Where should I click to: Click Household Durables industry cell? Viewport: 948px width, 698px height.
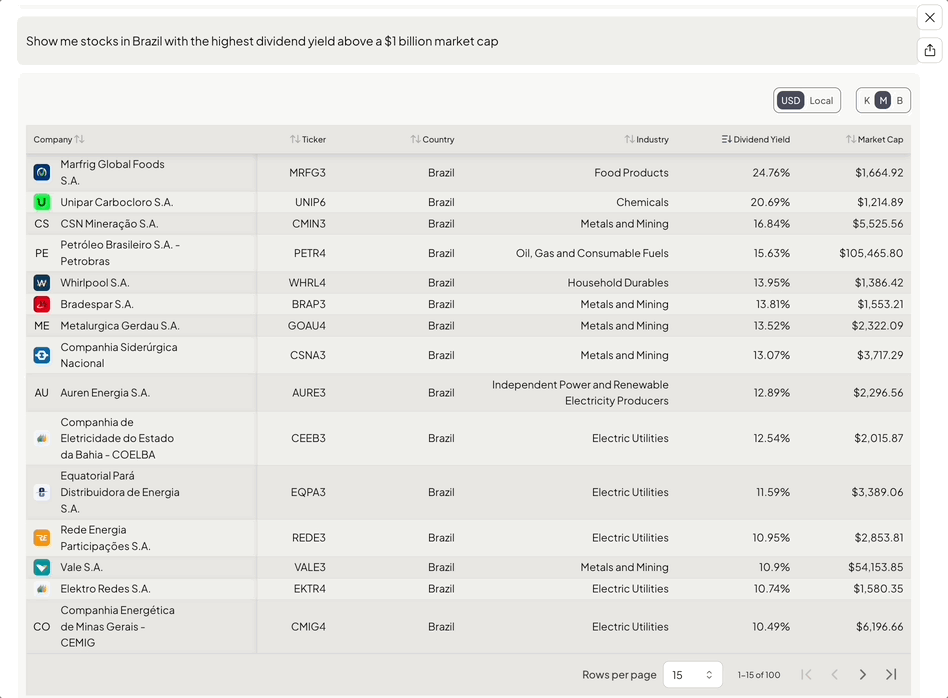click(x=618, y=282)
